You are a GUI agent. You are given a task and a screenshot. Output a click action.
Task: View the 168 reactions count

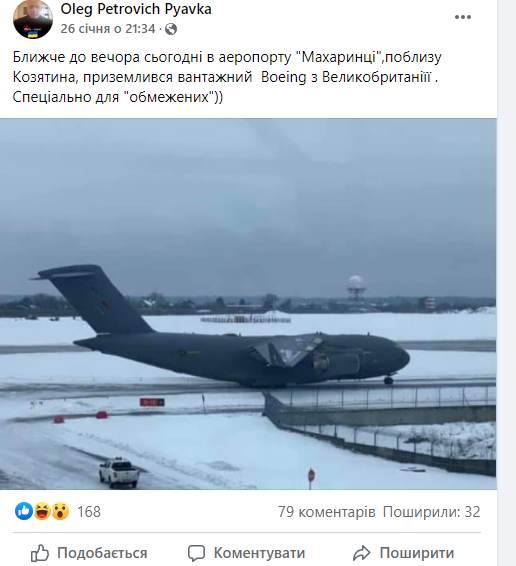pos(89,511)
